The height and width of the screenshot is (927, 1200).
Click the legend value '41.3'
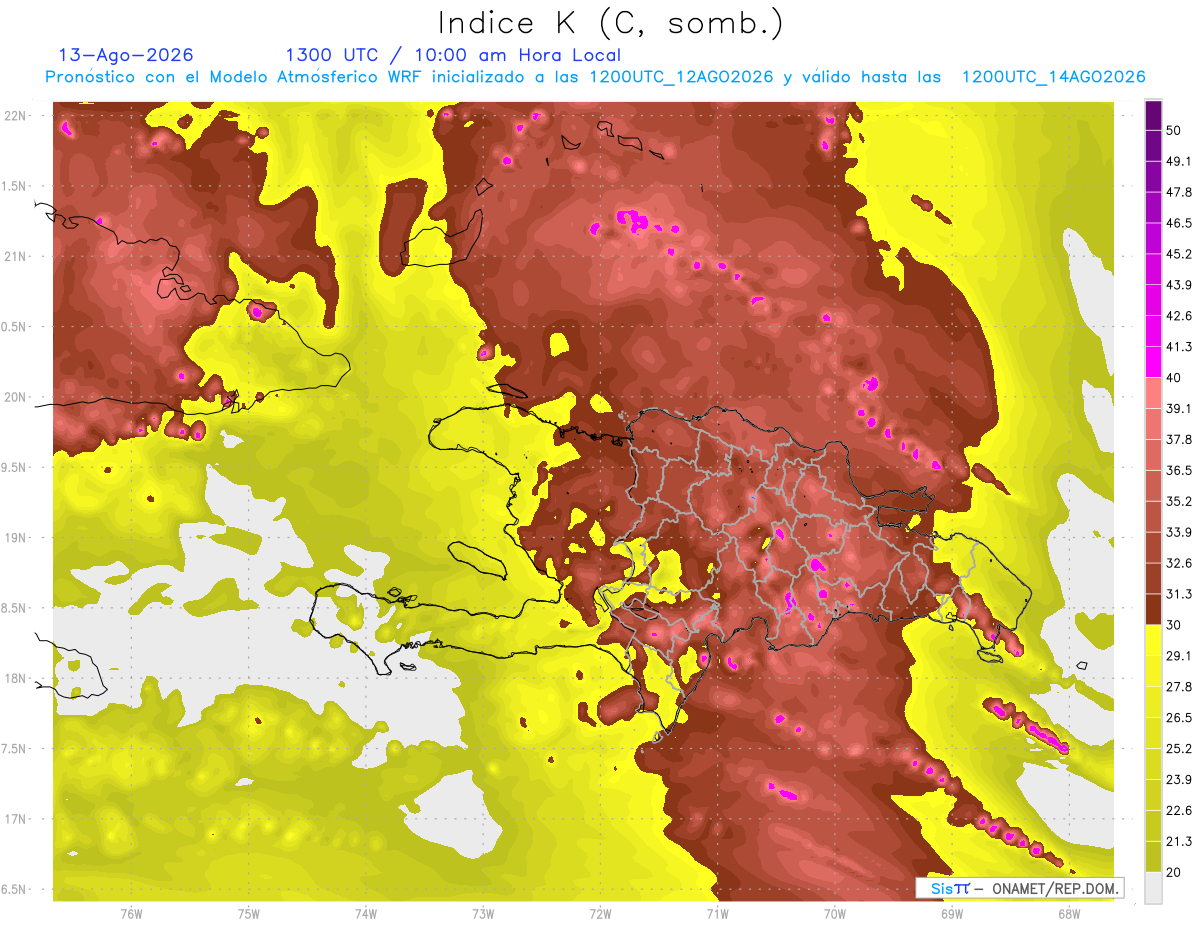pyautogui.click(x=1179, y=347)
